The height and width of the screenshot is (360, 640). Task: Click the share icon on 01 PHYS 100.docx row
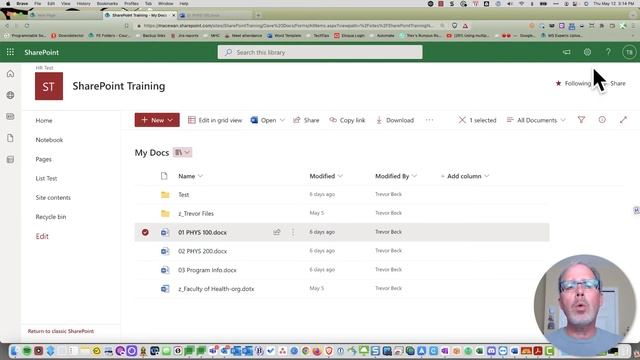click(277, 232)
